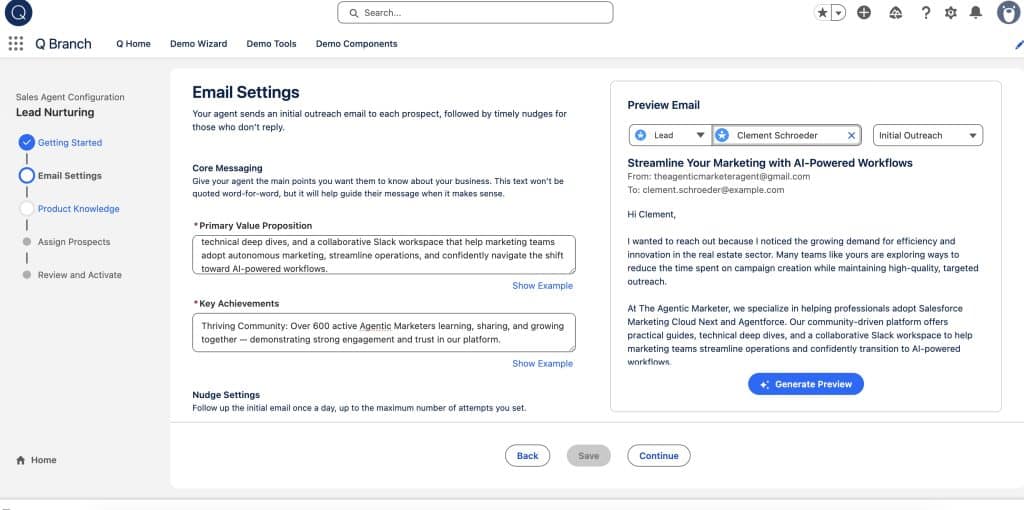Viewport: 1024px width, 510px height.
Task: Click the Email Settings heading
Action: 246,92
